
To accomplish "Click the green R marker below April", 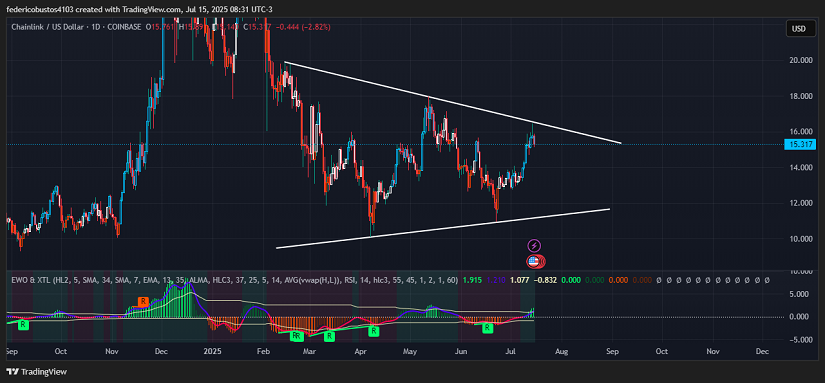I will 373,331.
